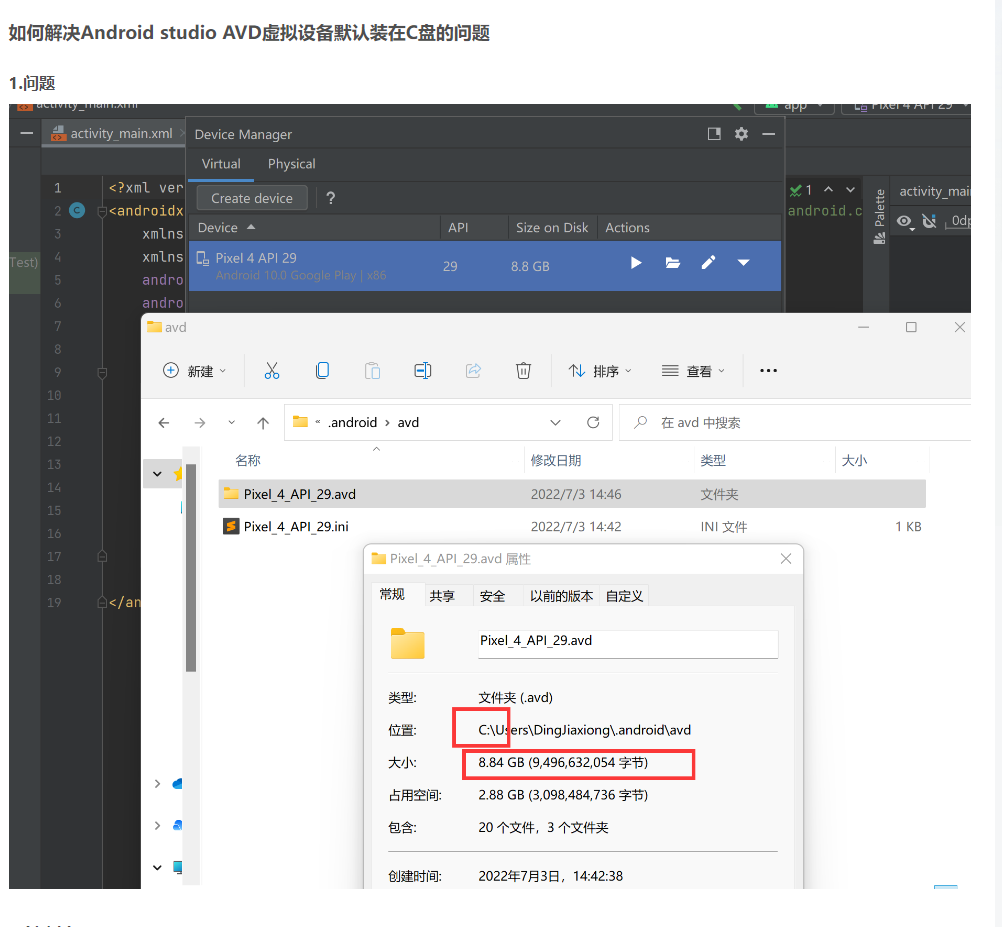This screenshot has height=927, width=1002.
Task: Go forward in the avd Explorer window
Action: pos(199,422)
